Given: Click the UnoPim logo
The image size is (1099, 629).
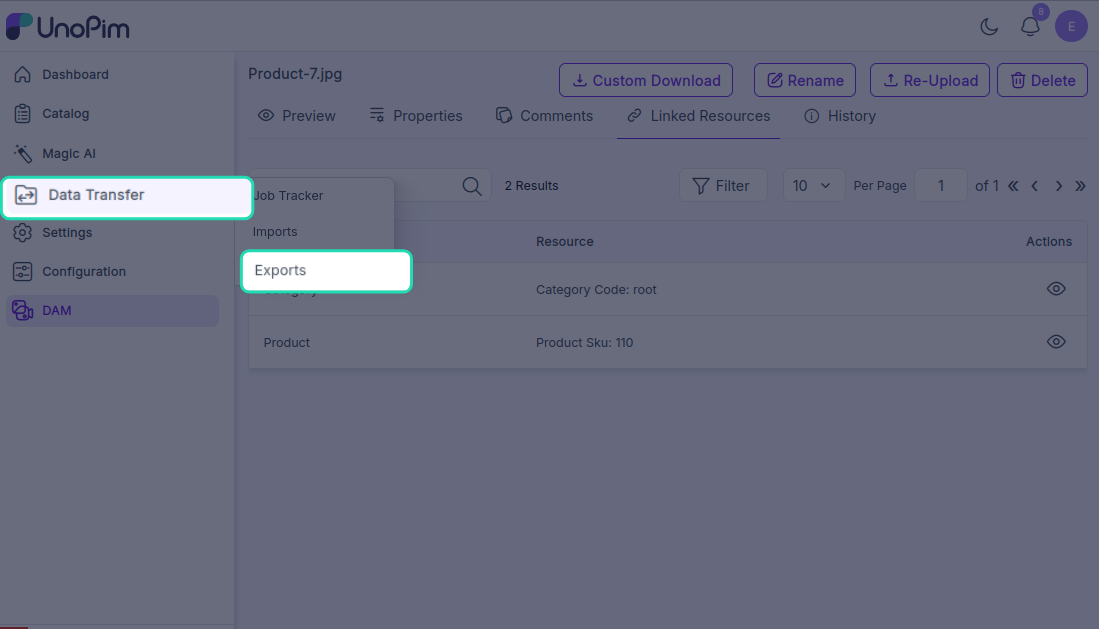Looking at the screenshot, I should point(67,27).
